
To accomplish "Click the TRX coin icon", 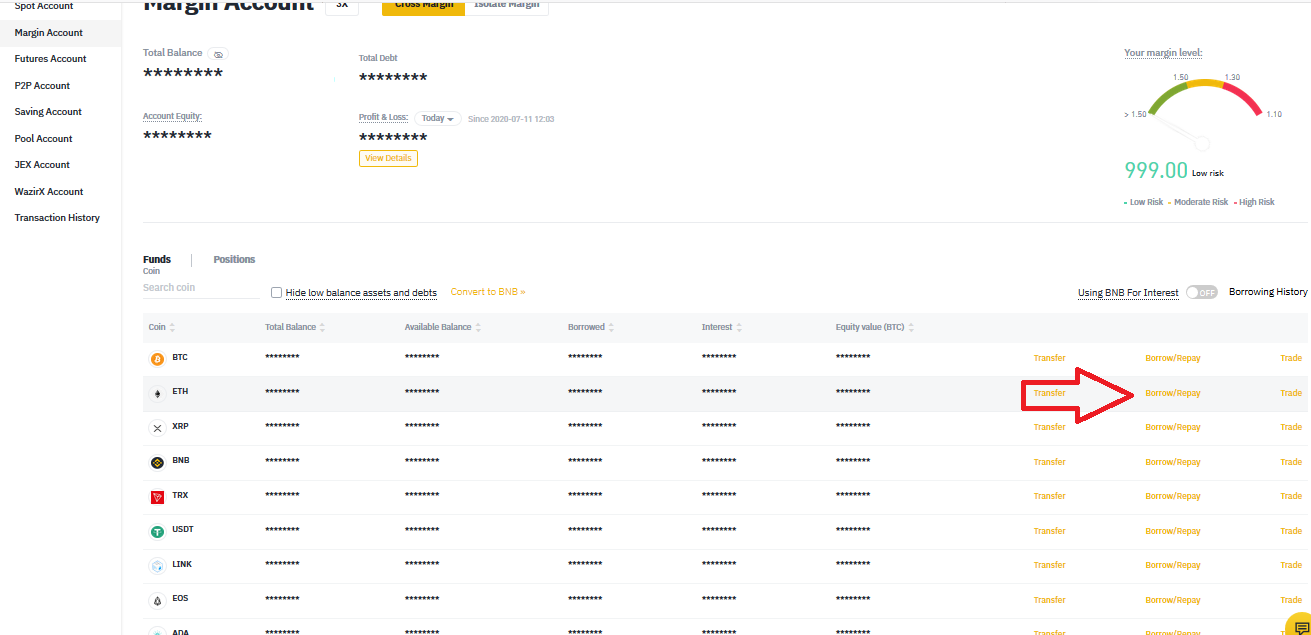I will pyautogui.click(x=157, y=497).
